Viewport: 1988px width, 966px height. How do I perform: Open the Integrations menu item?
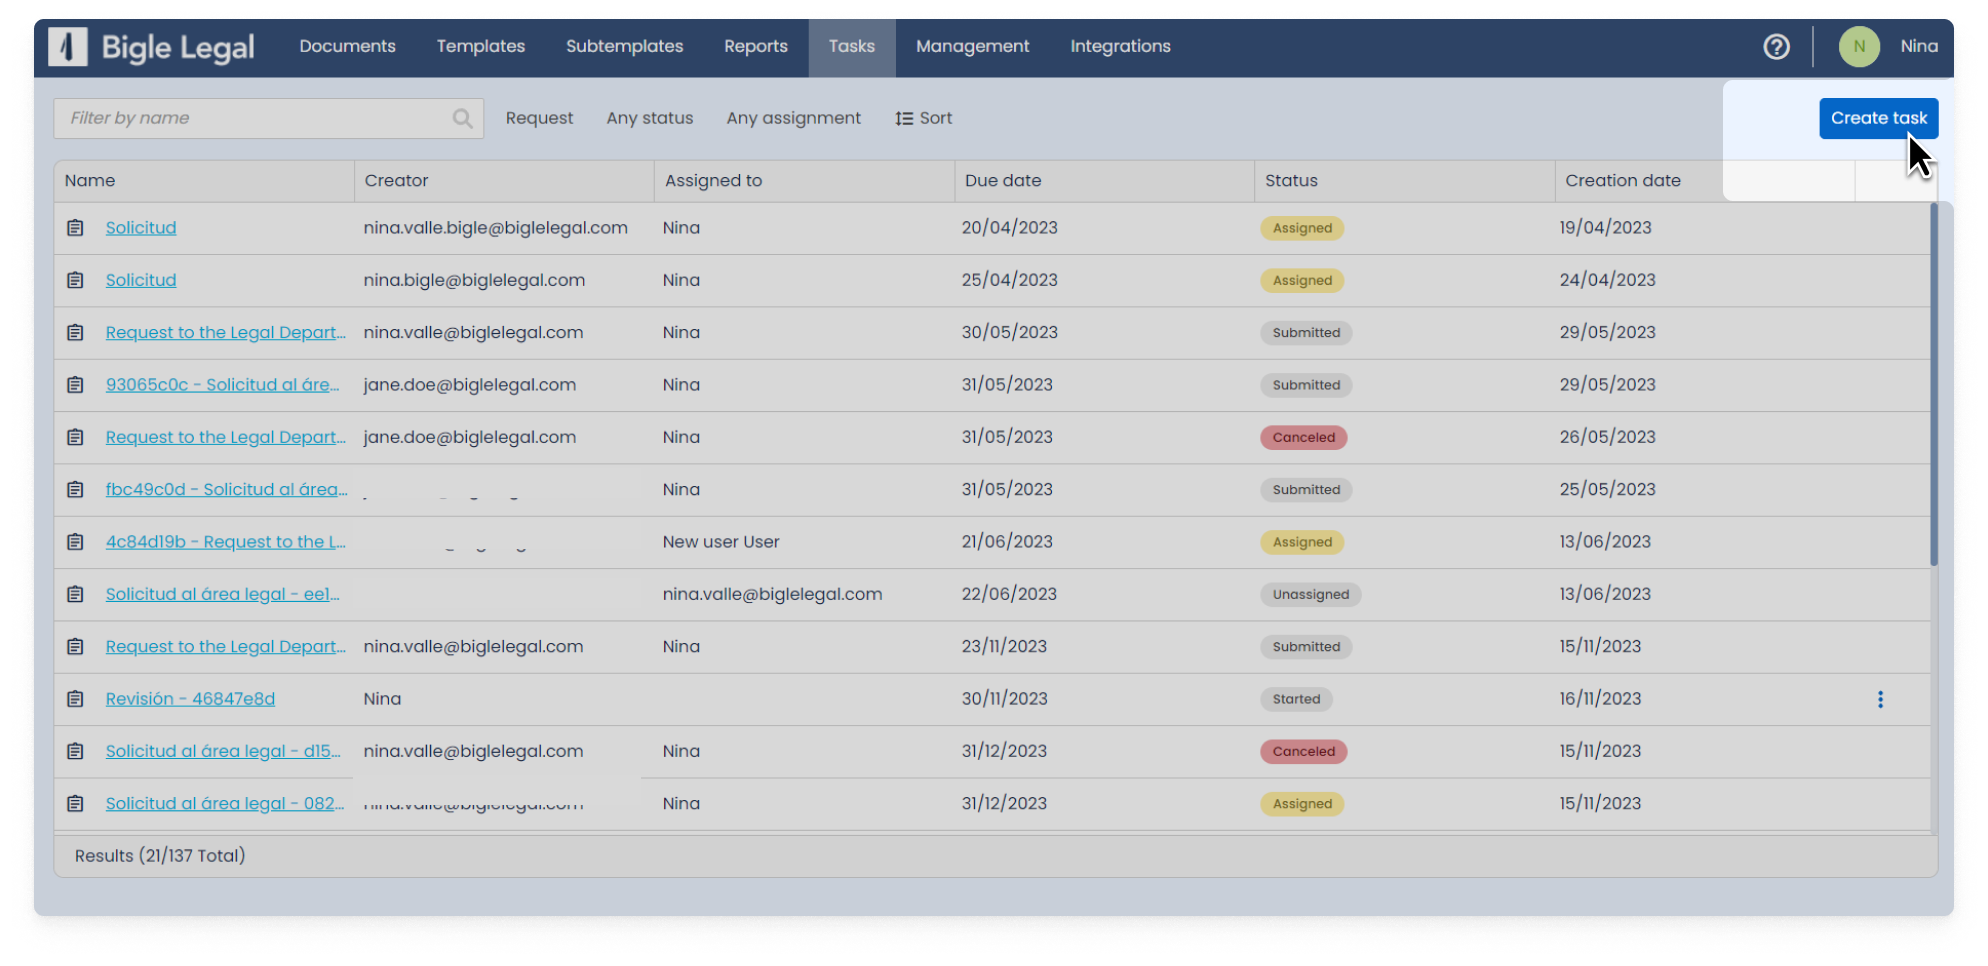point(1120,47)
